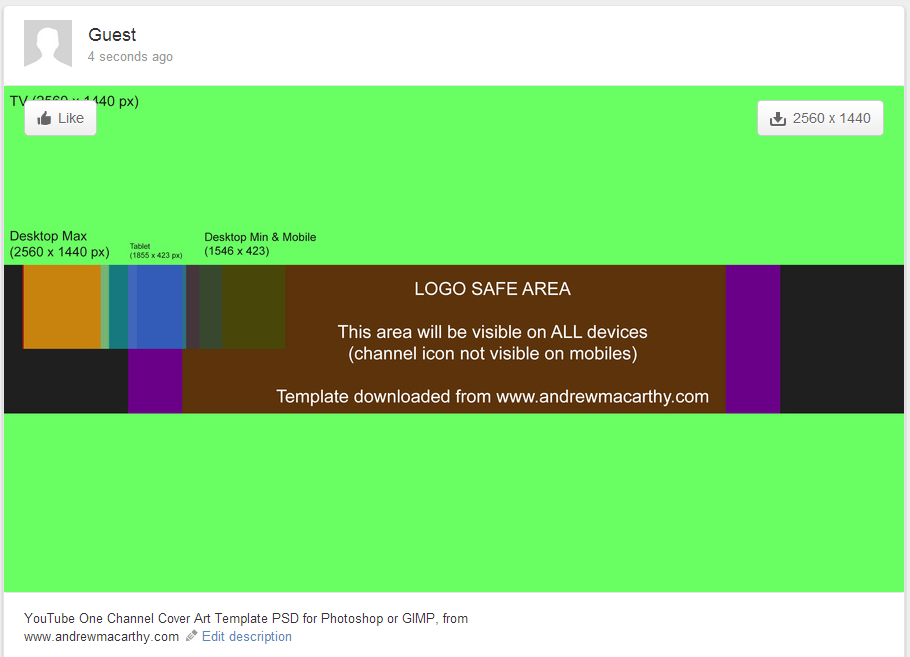Click the 'Template downloaded from www.andrewmacarthy.com' text
The image size is (910, 657).
click(493, 396)
